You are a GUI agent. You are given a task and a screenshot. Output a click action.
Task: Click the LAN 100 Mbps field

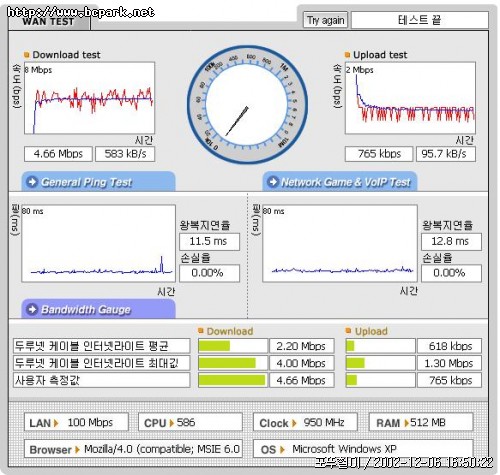(x=76, y=422)
